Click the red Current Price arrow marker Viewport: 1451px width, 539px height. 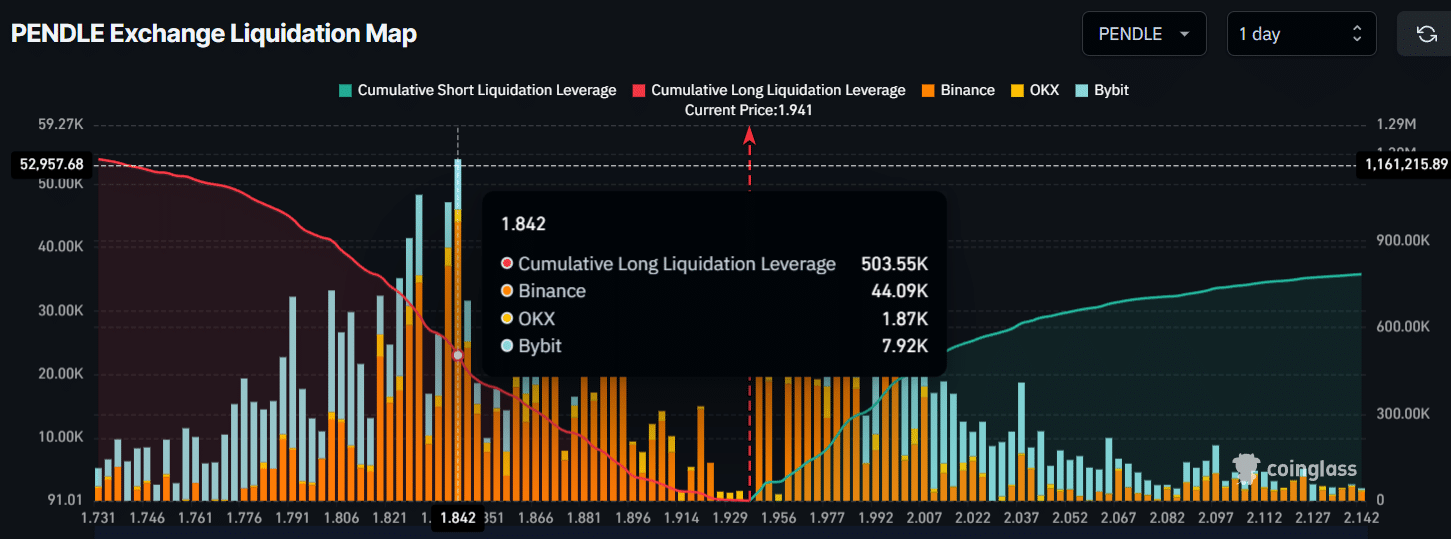(749, 138)
